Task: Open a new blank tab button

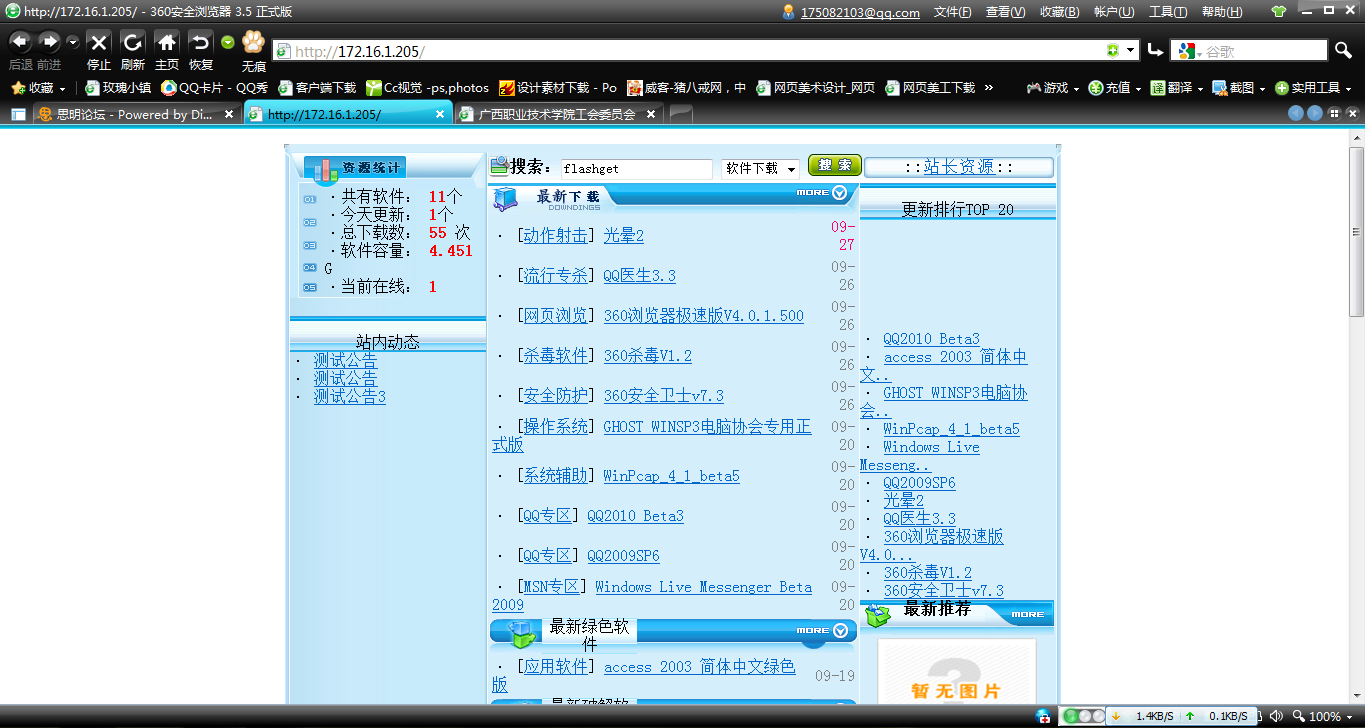Action: [681, 115]
